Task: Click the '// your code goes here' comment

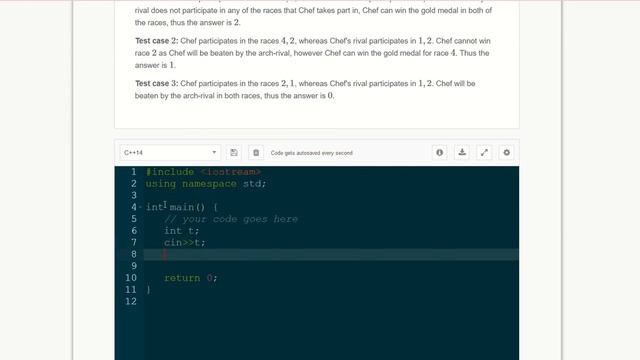Action: (x=231, y=219)
